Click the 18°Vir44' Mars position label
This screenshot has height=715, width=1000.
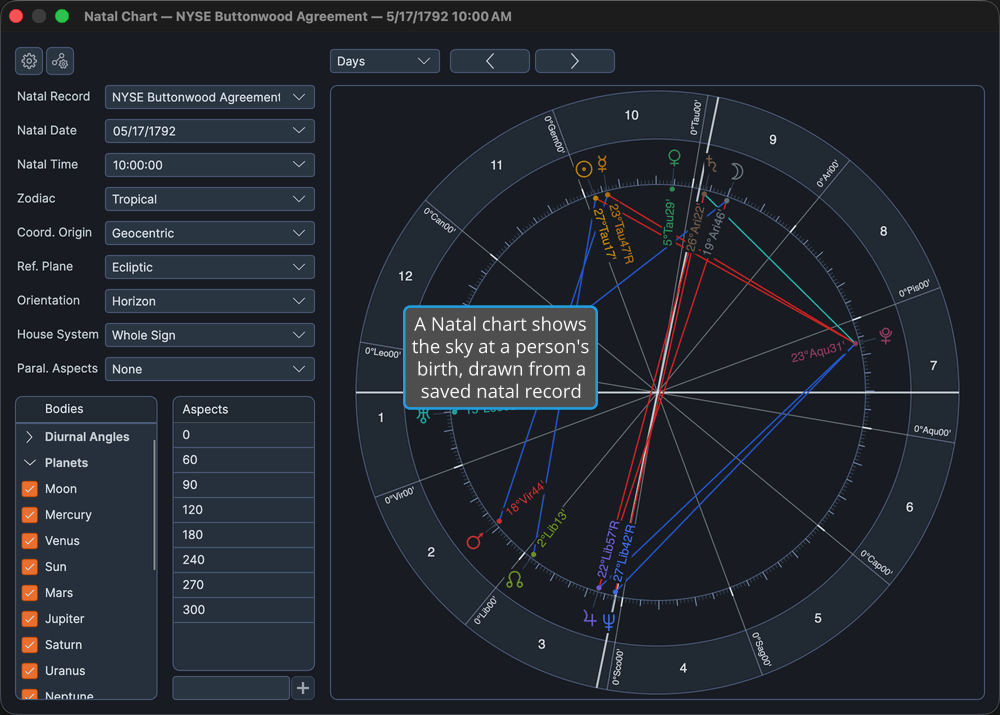(x=526, y=499)
